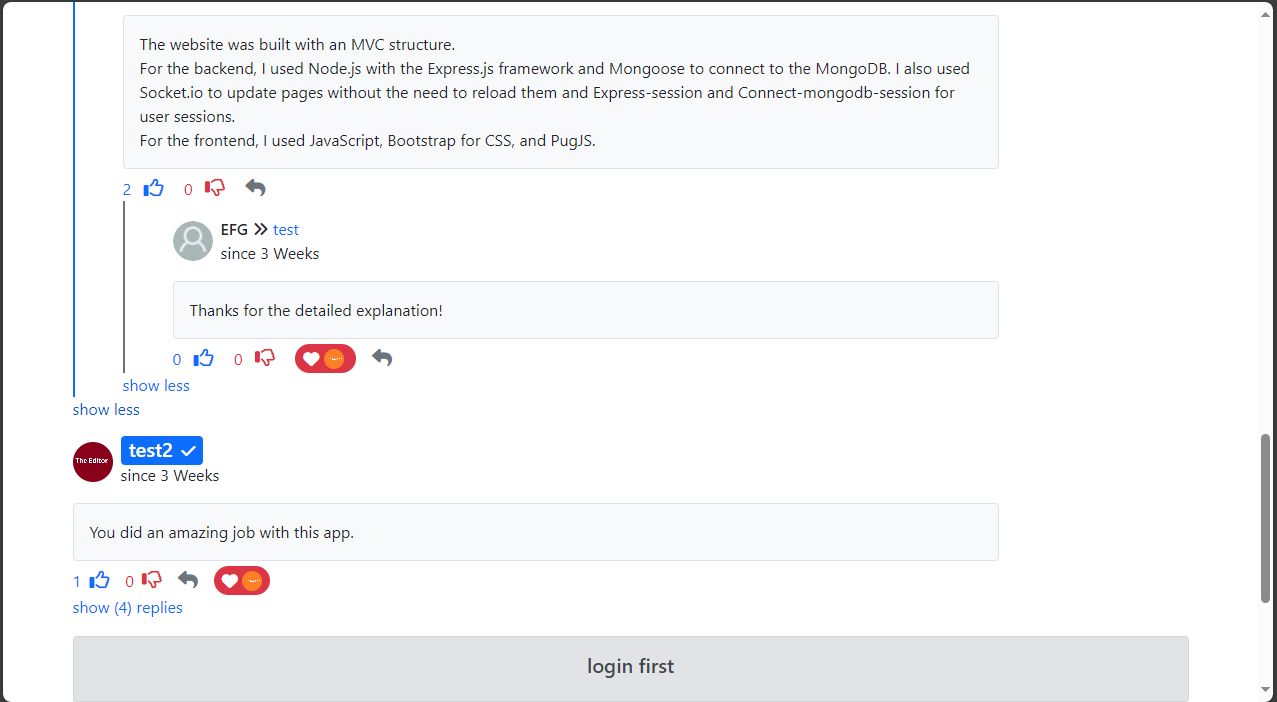Screen dimensions: 1277x702
Task: Open test2's verified profile badge
Action: coord(162,451)
